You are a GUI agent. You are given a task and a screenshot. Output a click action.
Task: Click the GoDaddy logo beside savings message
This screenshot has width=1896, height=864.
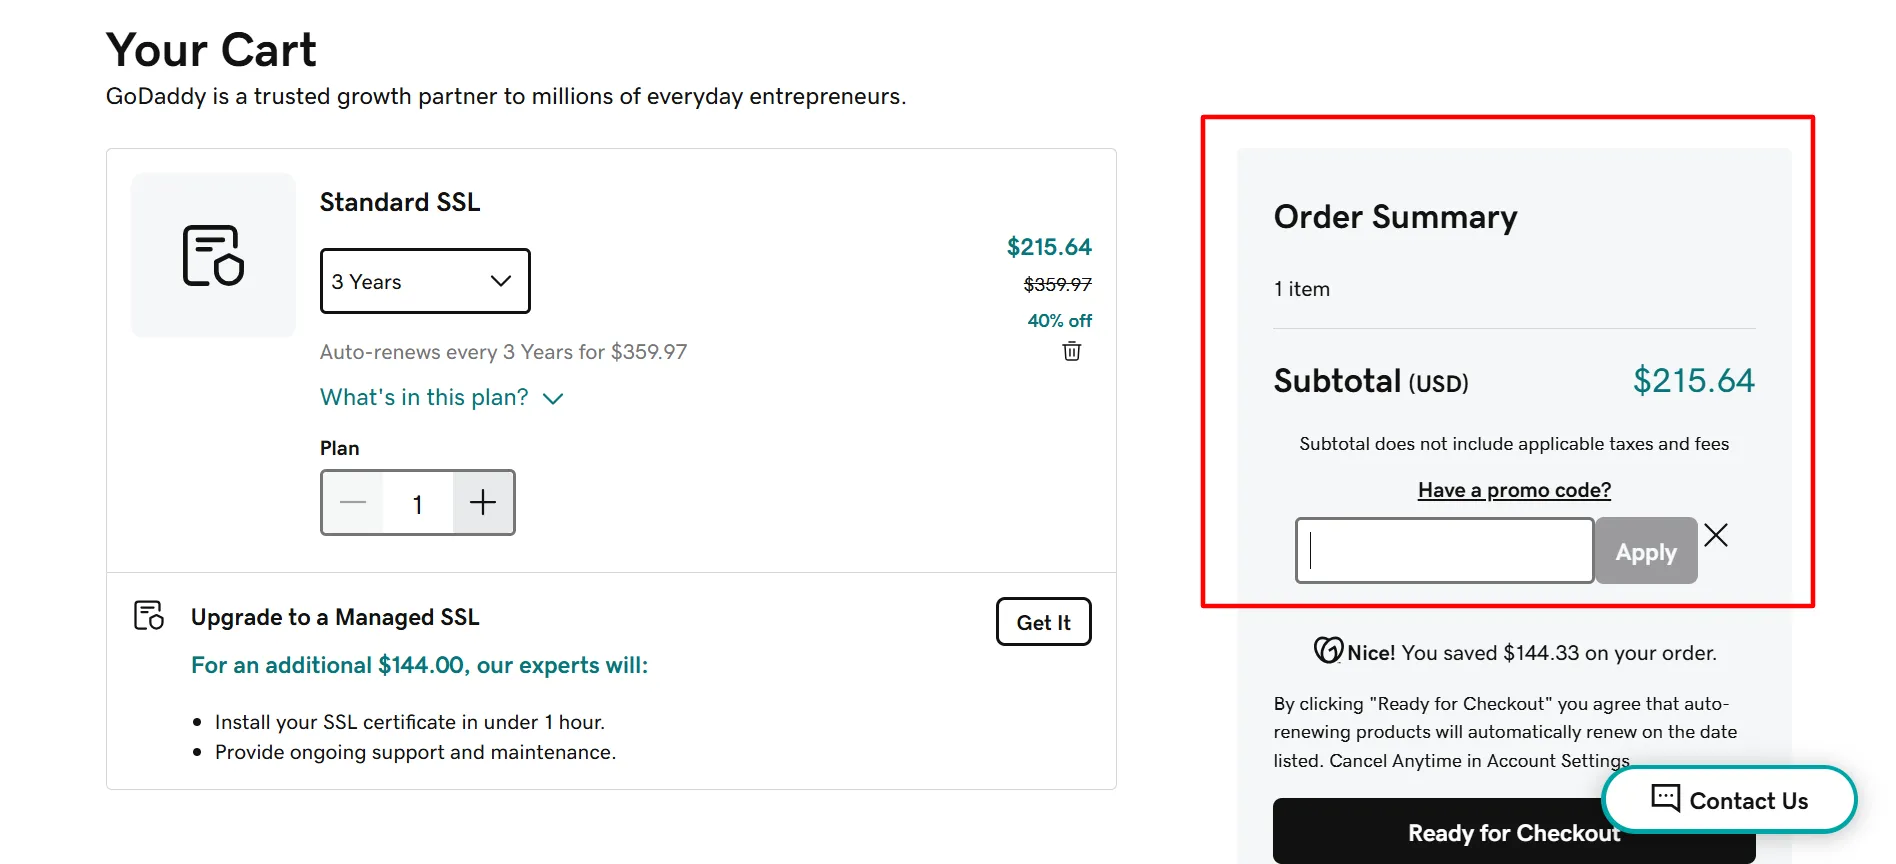coord(1328,651)
